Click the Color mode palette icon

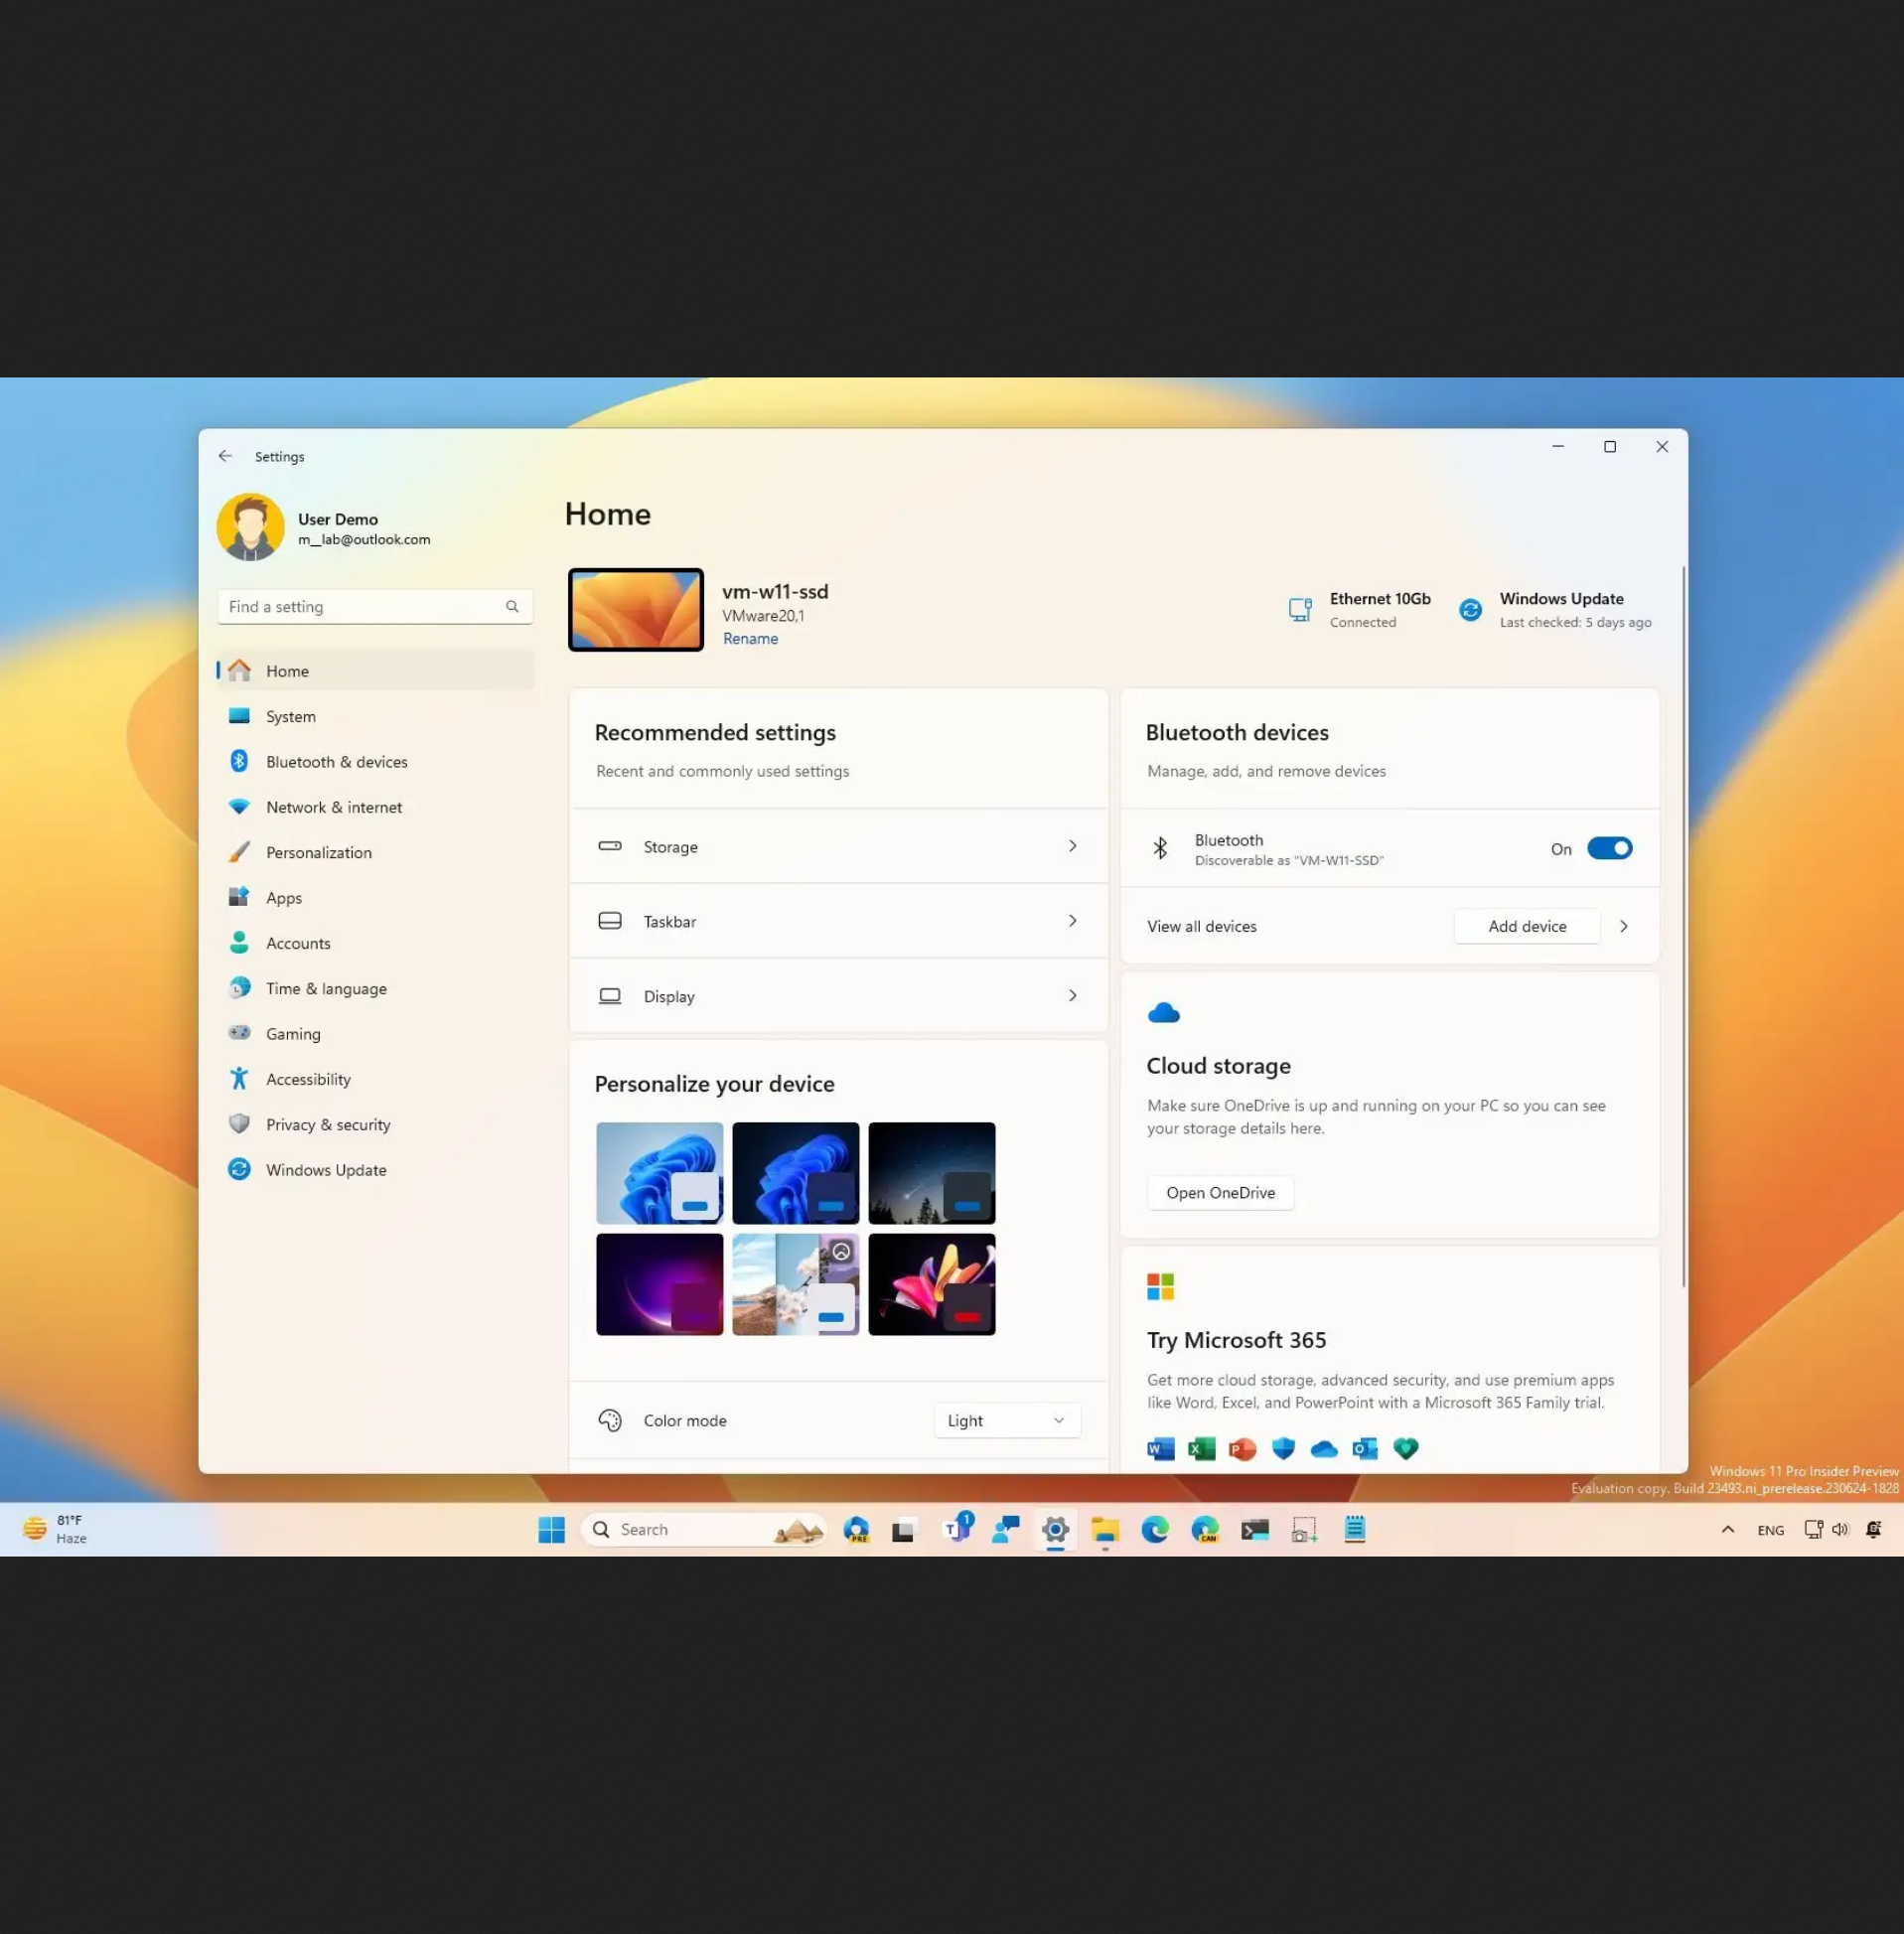610,1420
